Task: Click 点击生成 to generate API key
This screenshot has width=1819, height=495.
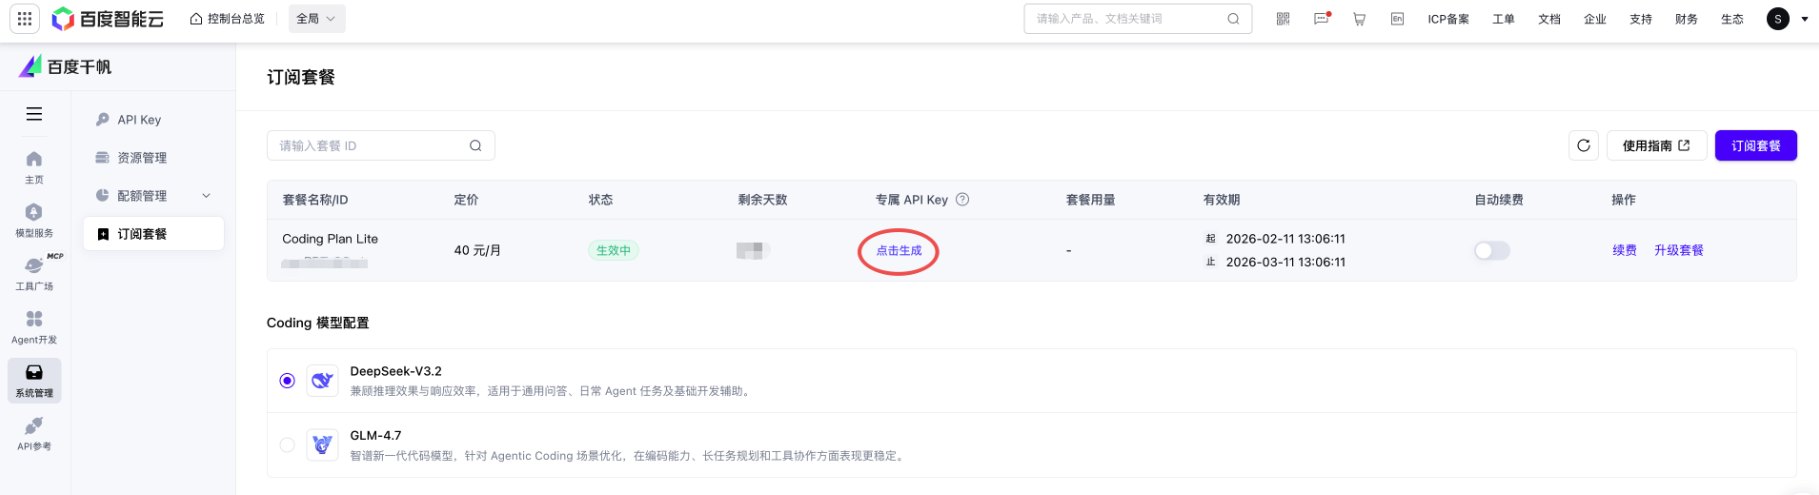Action: click(x=898, y=251)
